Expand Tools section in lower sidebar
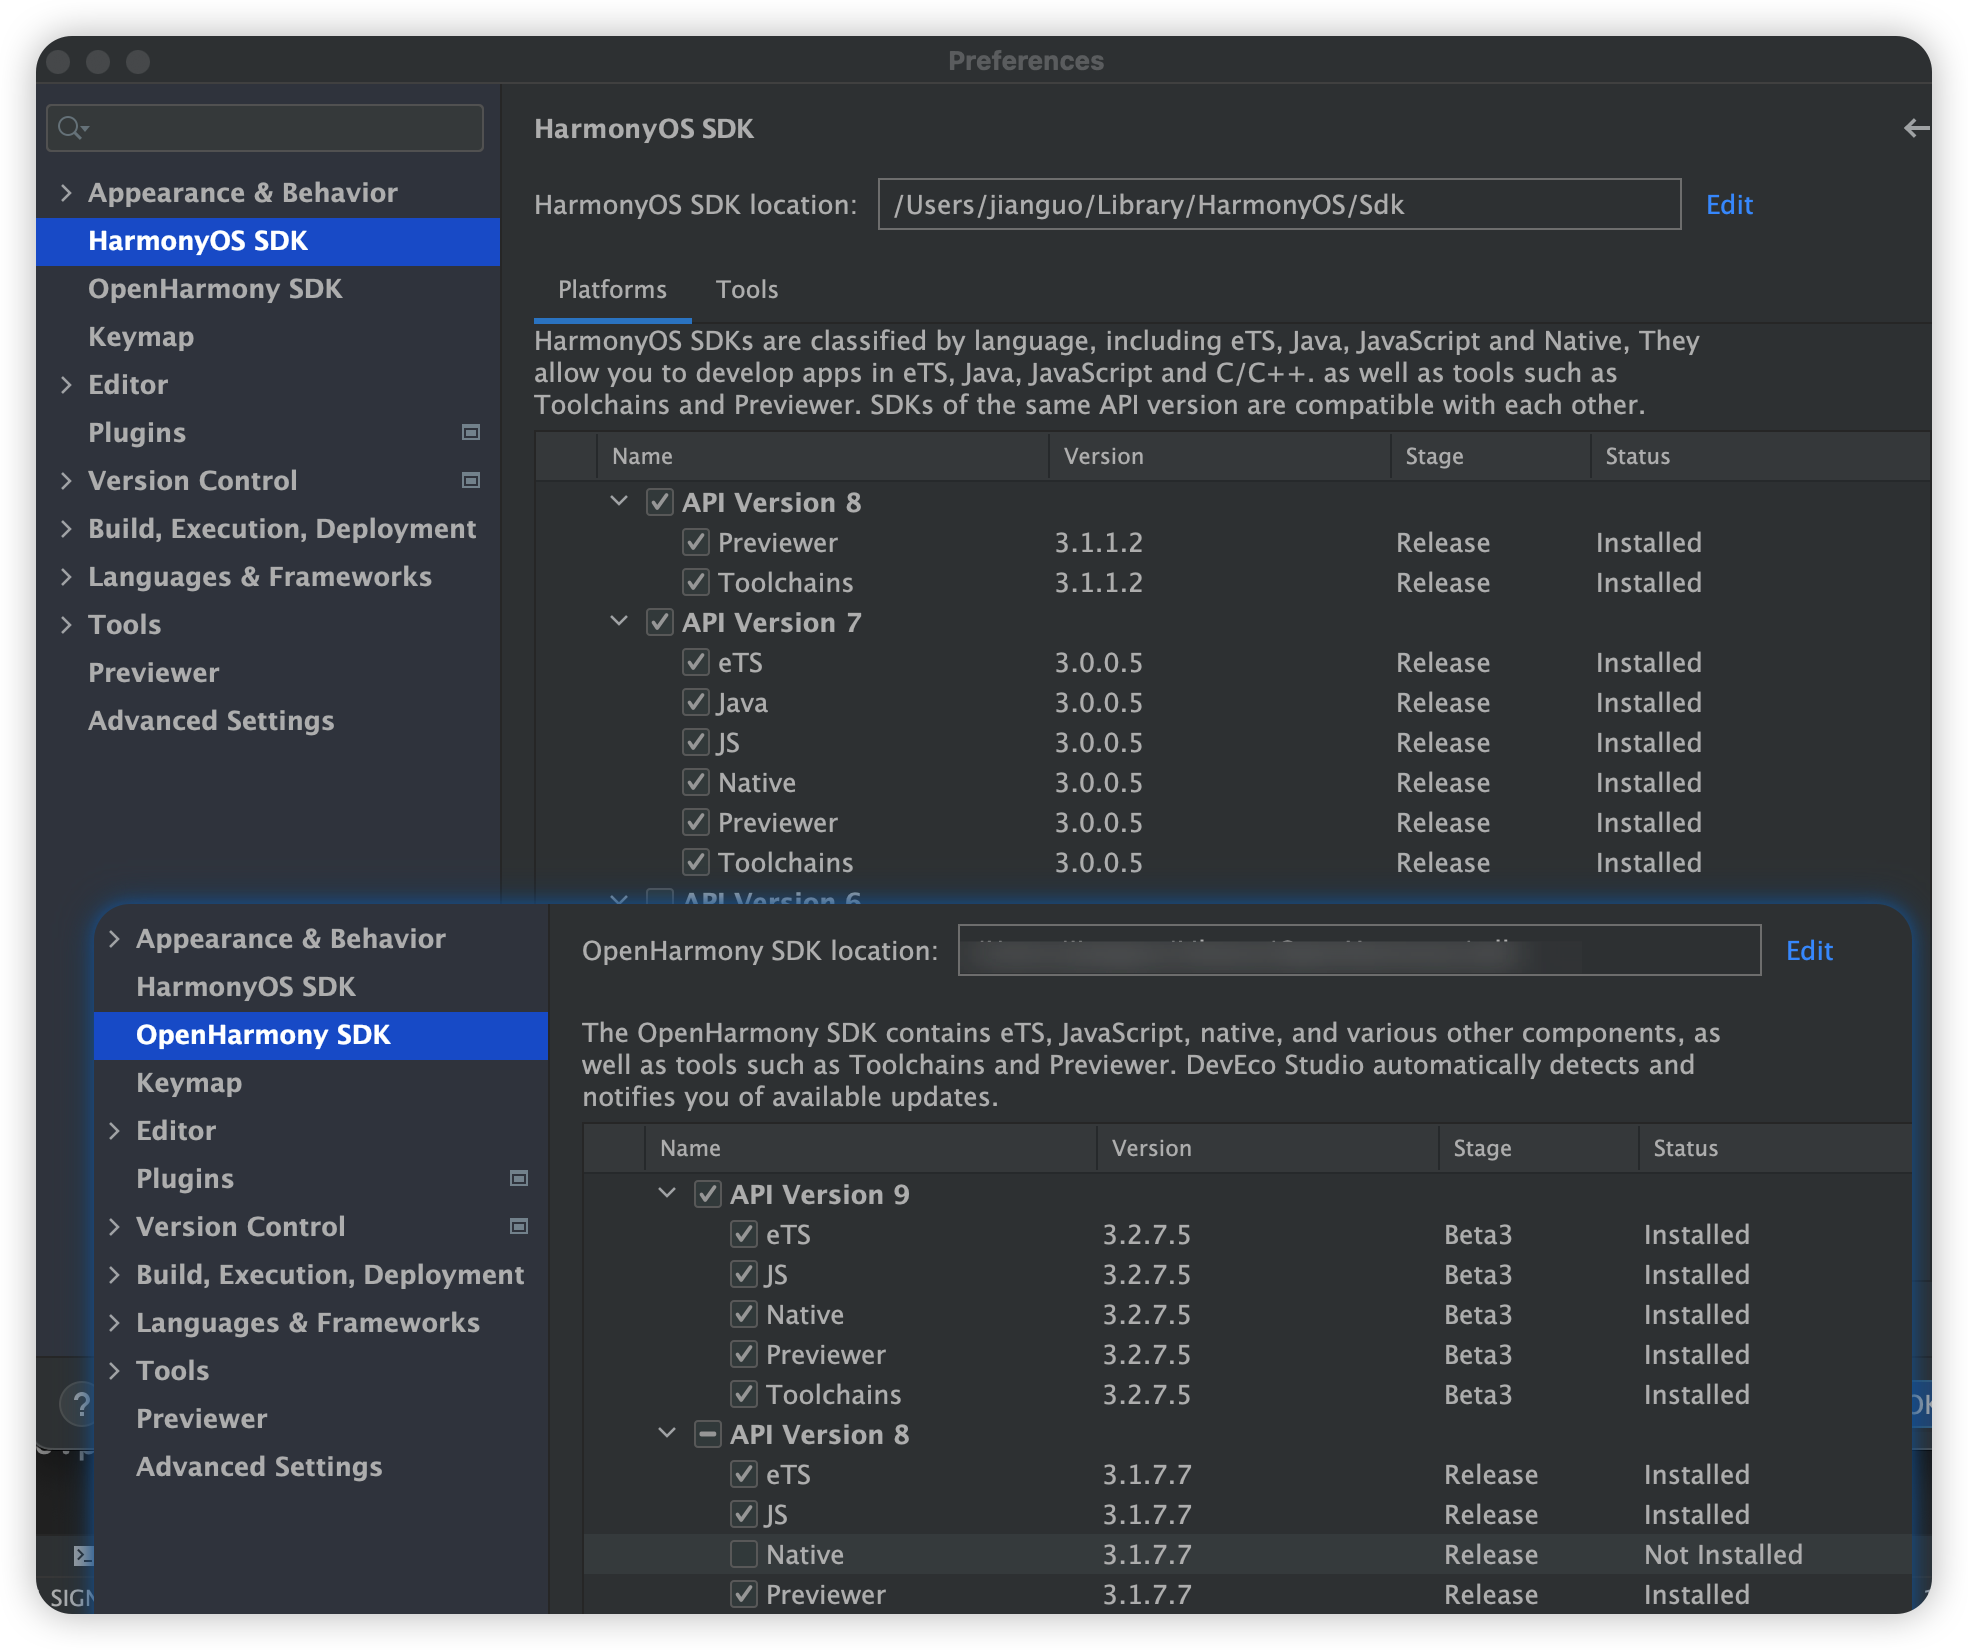1968x1650 pixels. coord(114,1370)
